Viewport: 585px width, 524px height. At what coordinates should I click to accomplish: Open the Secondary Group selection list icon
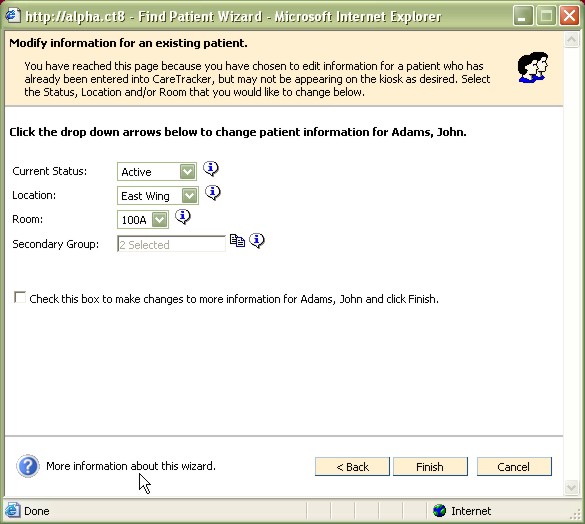(237, 240)
